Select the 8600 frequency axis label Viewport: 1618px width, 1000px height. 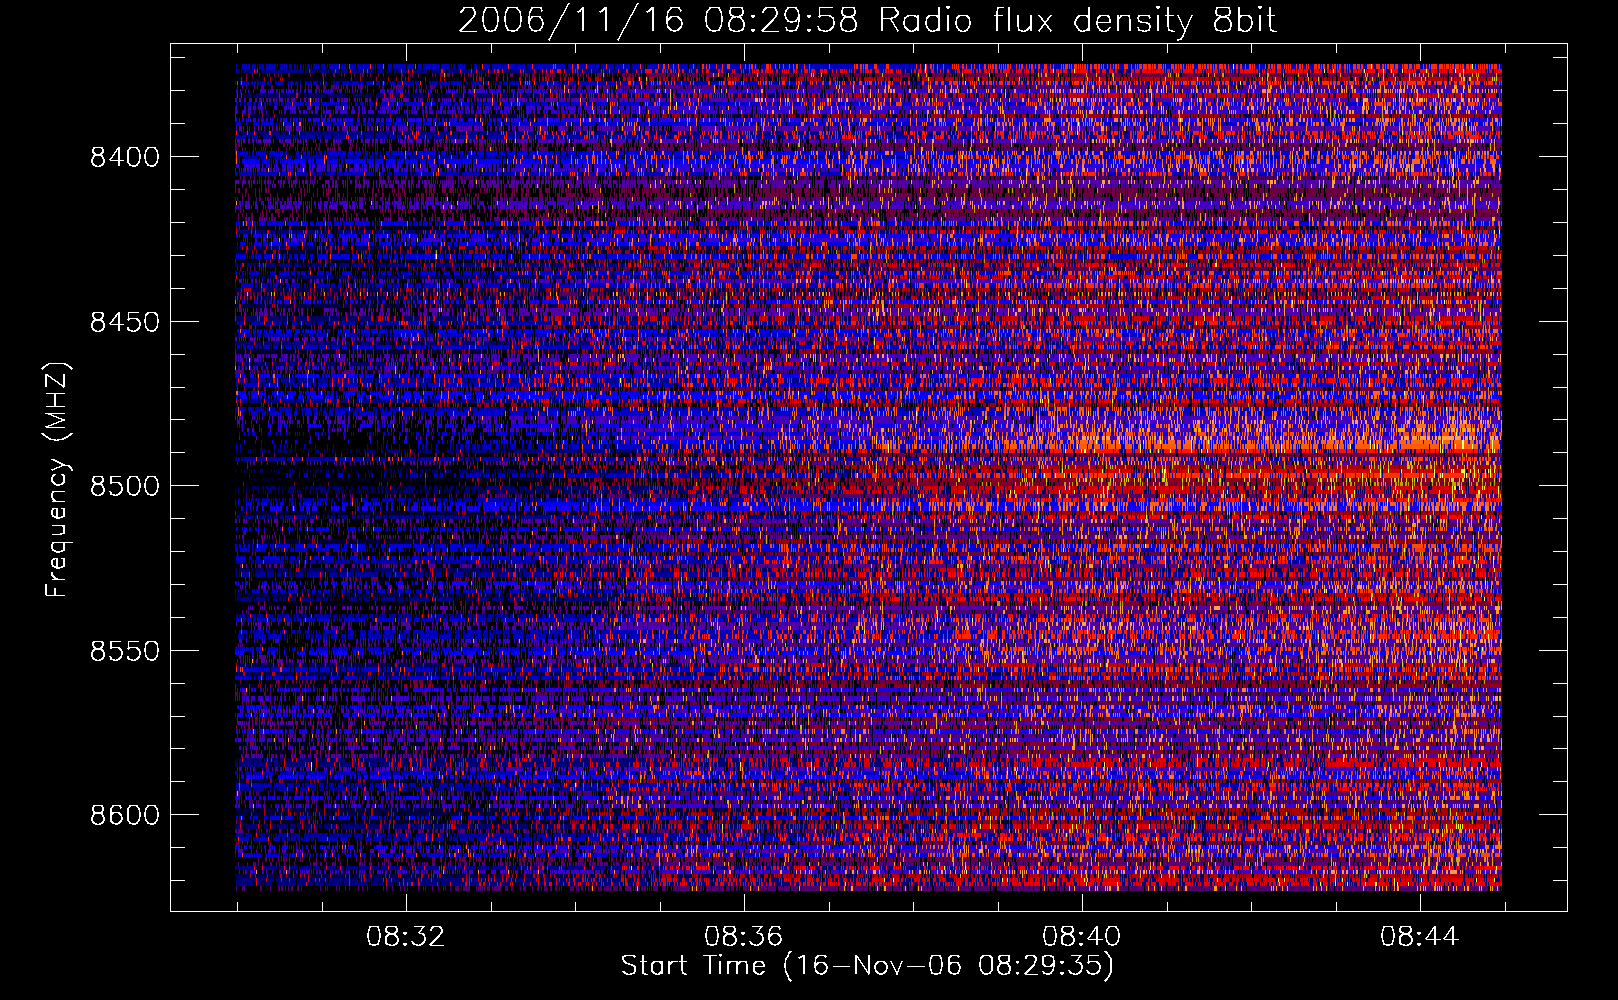[125, 815]
